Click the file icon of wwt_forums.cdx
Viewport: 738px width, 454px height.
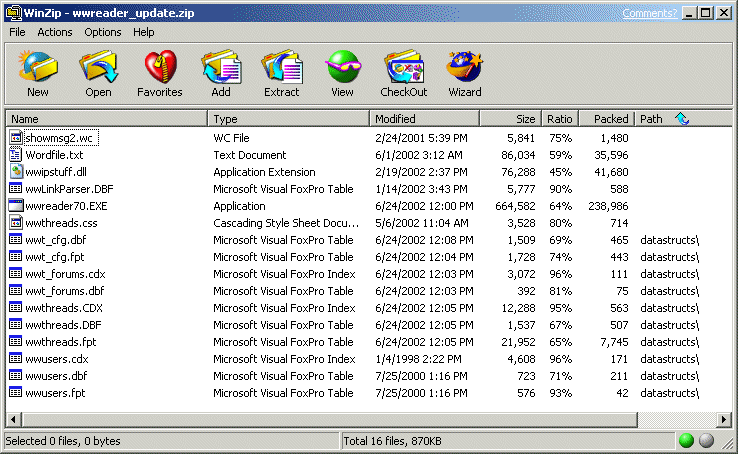pos(16,273)
